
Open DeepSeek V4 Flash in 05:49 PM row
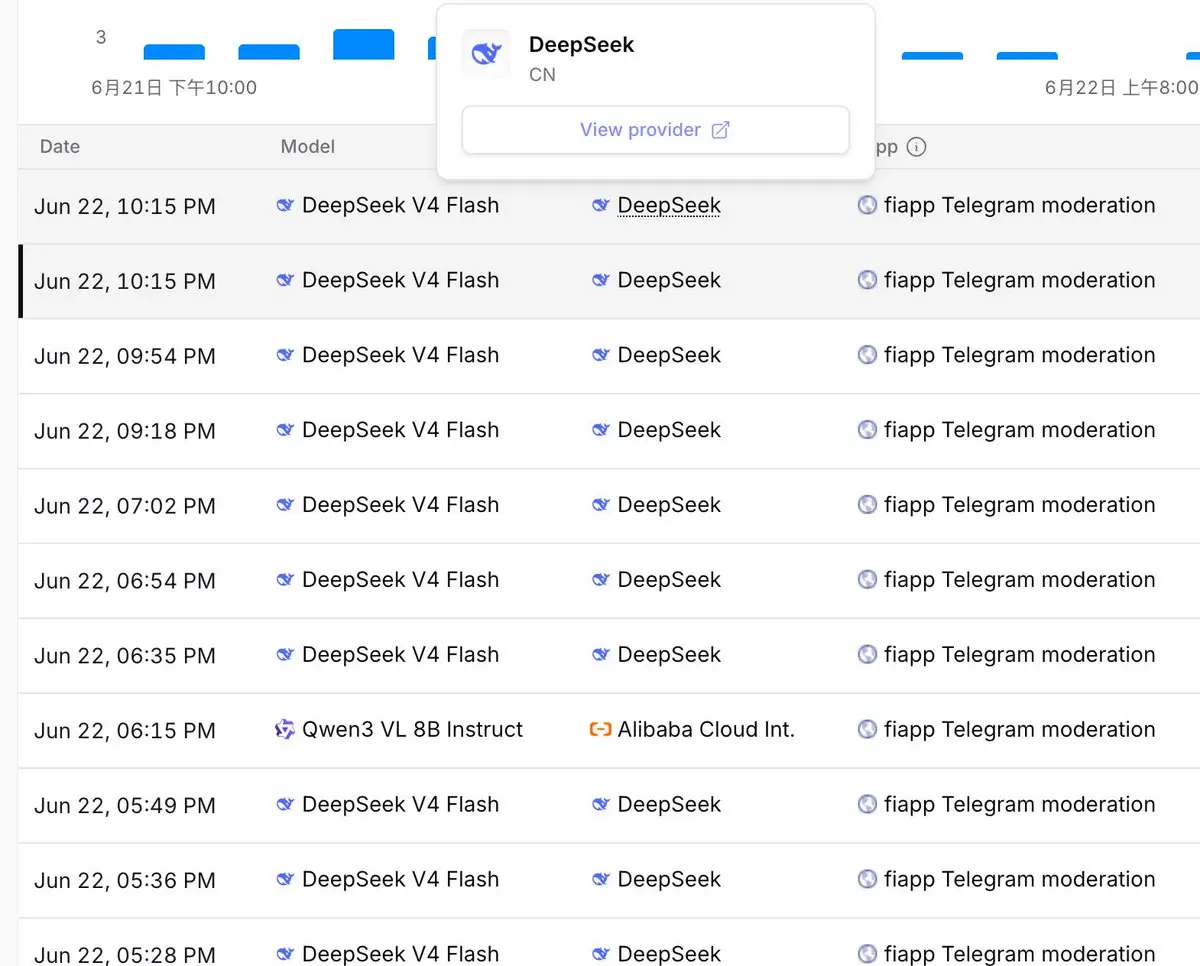coord(400,805)
